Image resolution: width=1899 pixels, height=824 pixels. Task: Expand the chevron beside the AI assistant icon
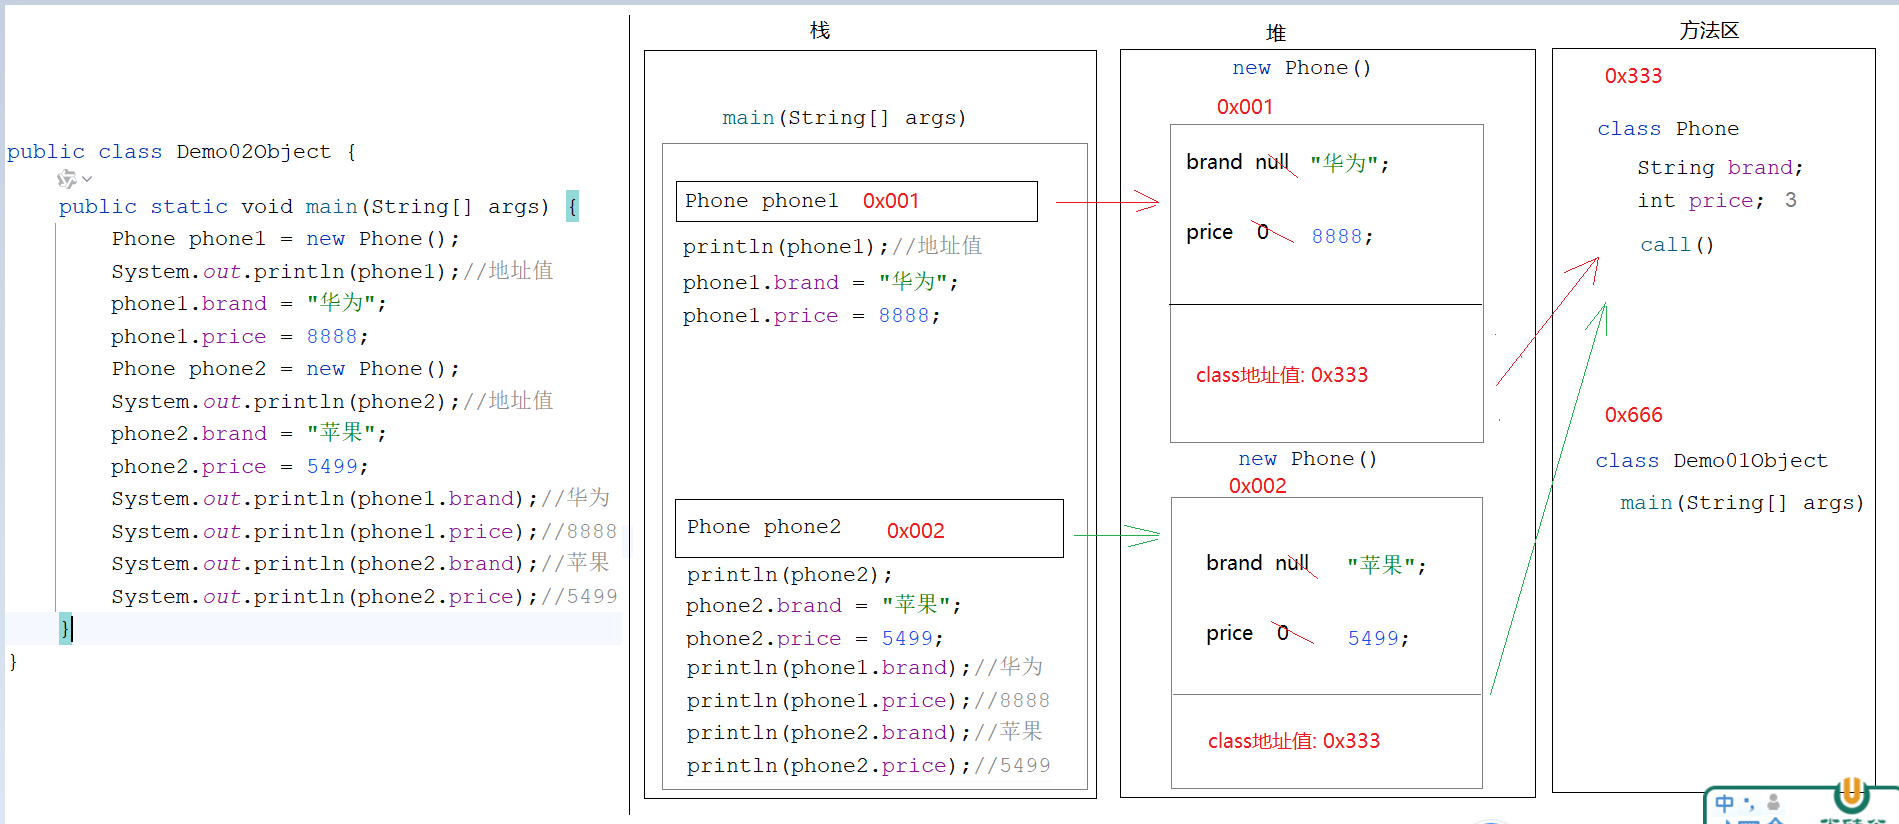coord(87,179)
